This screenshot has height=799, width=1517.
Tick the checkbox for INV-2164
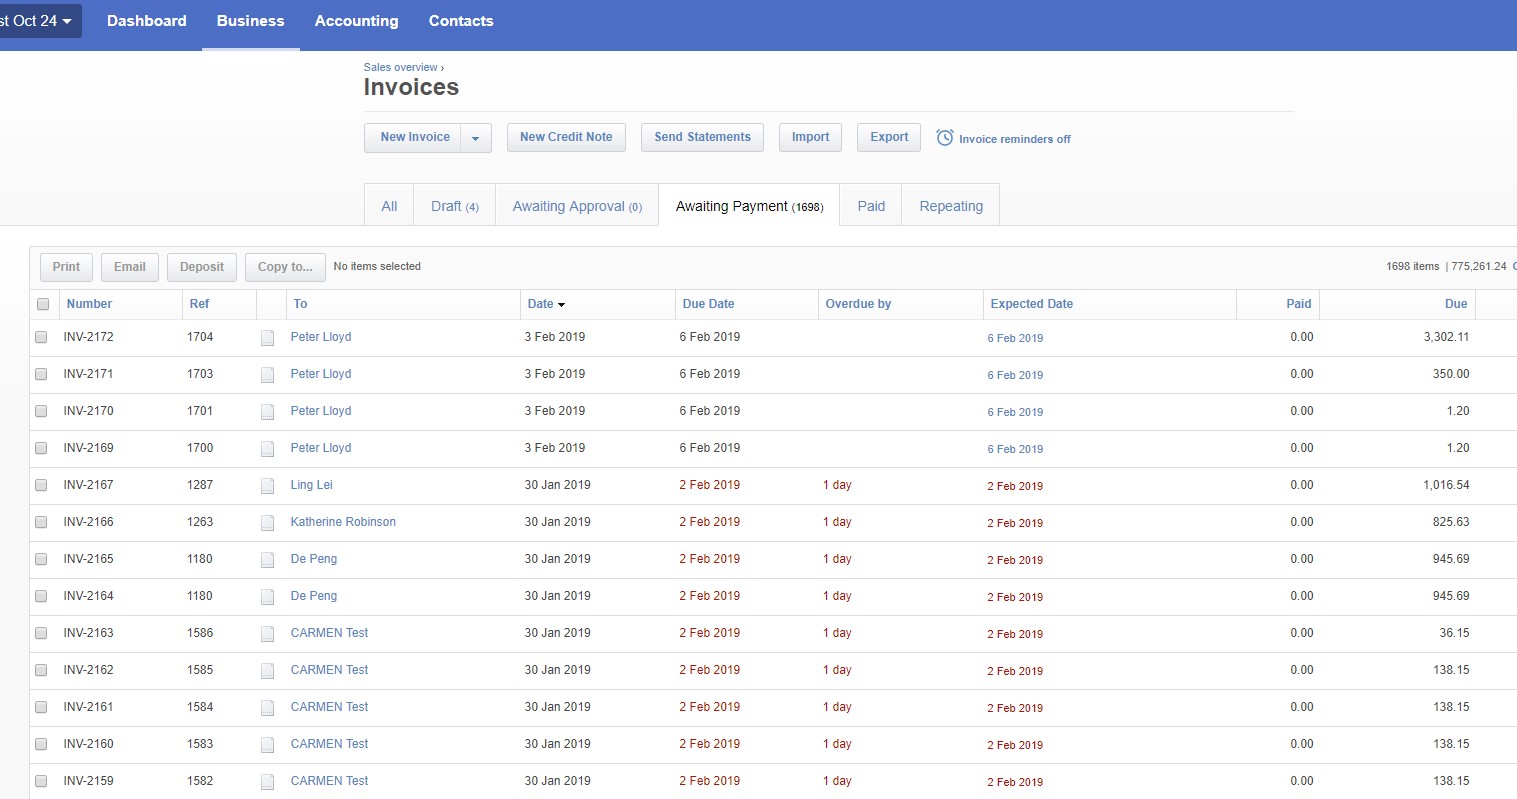41,596
